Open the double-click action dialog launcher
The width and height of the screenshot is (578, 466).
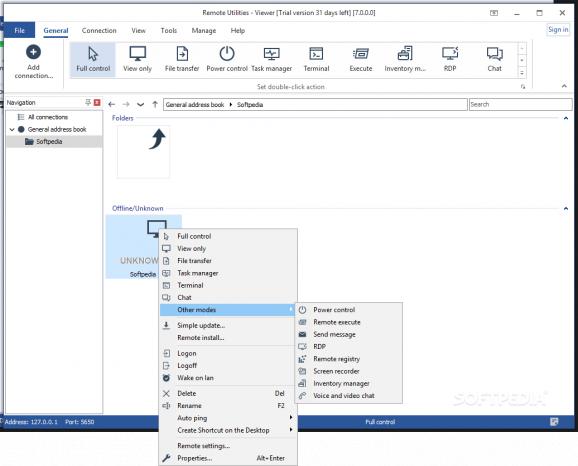point(523,87)
